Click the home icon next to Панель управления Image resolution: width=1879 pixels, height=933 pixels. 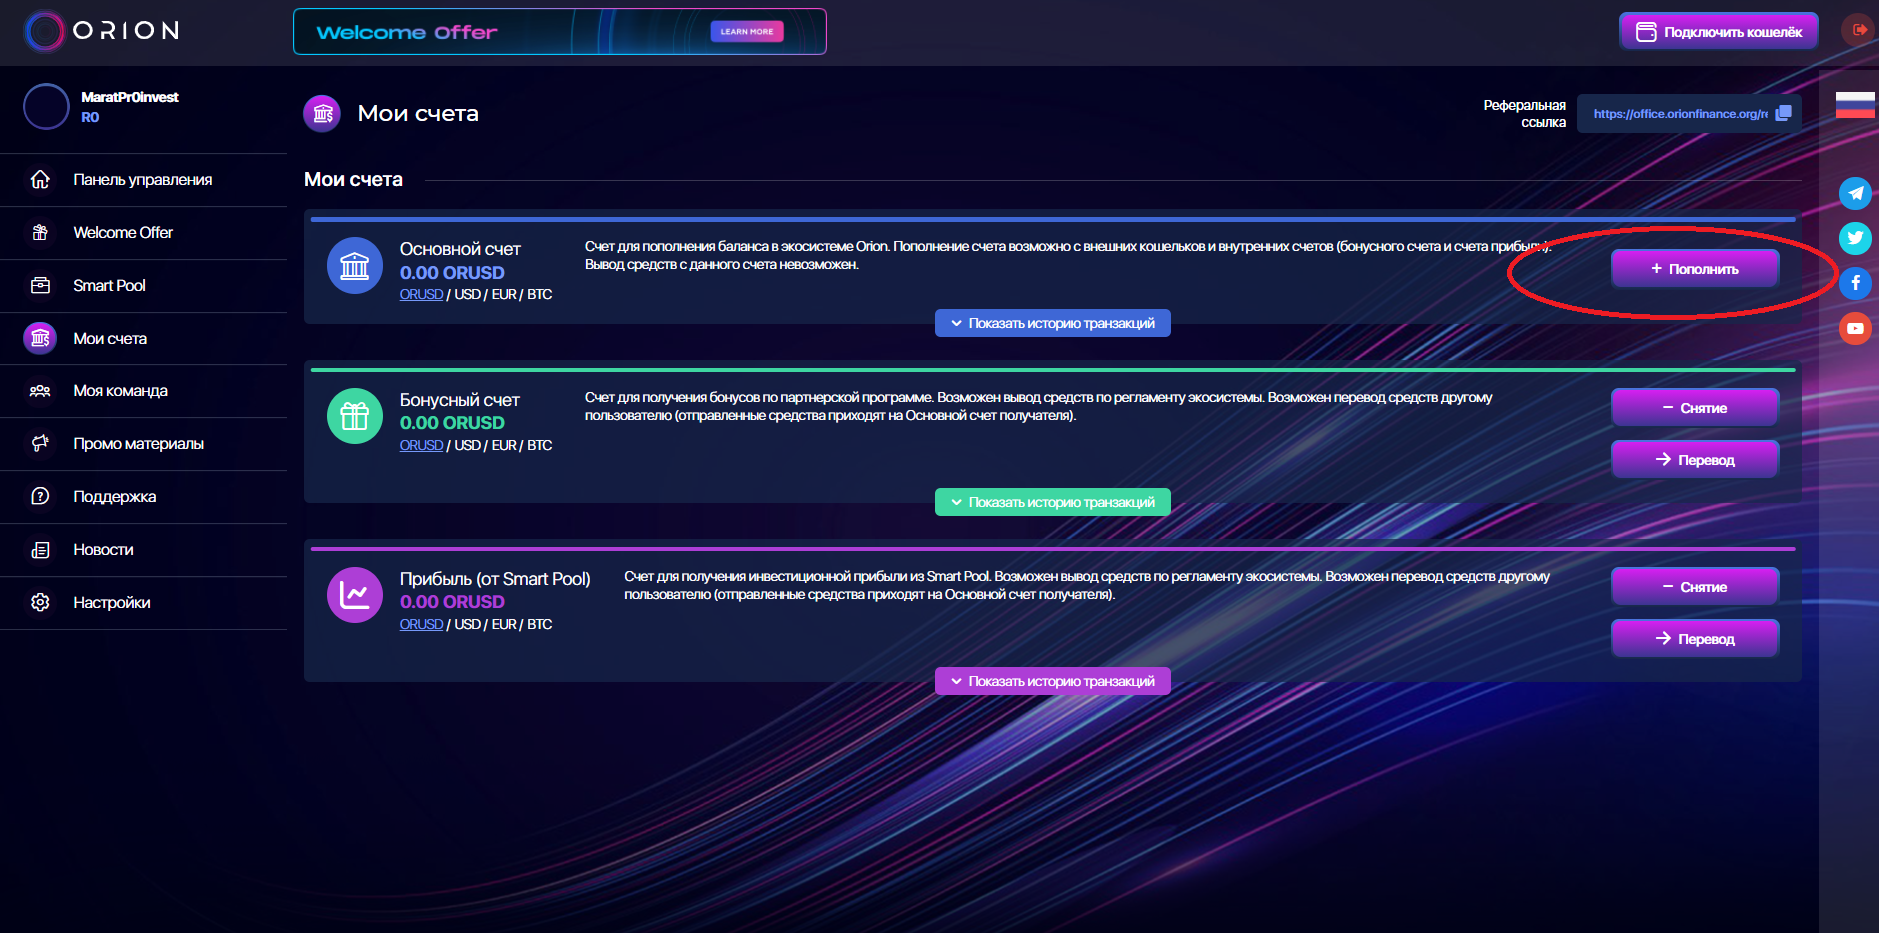coord(40,180)
